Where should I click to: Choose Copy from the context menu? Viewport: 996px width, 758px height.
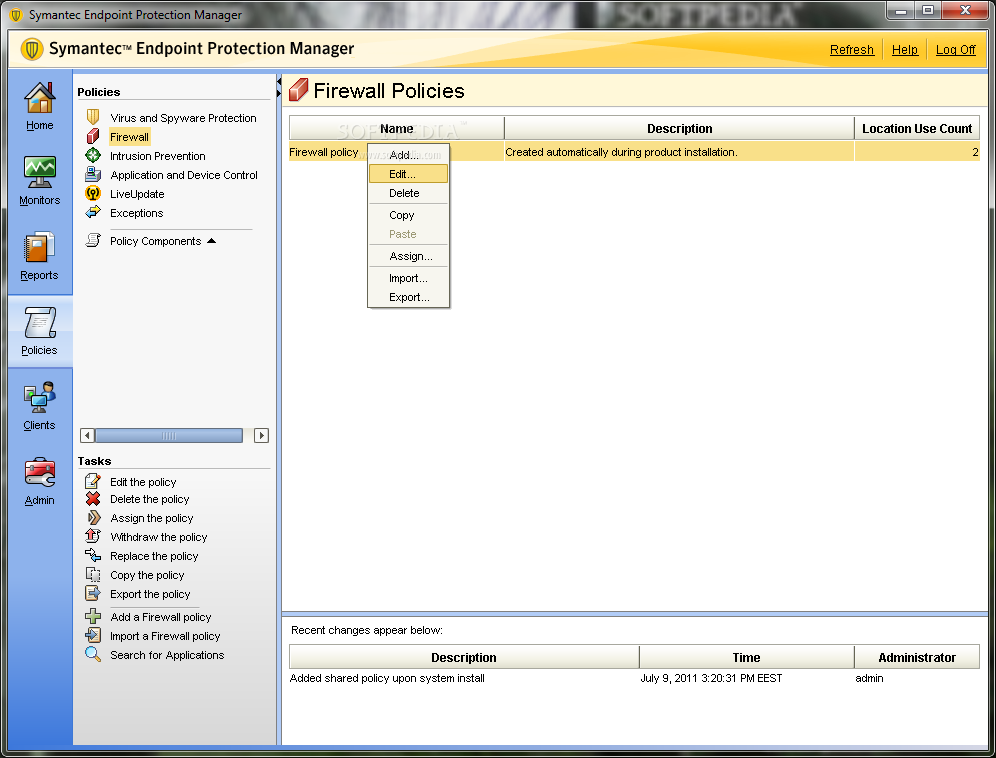pyautogui.click(x=408, y=215)
